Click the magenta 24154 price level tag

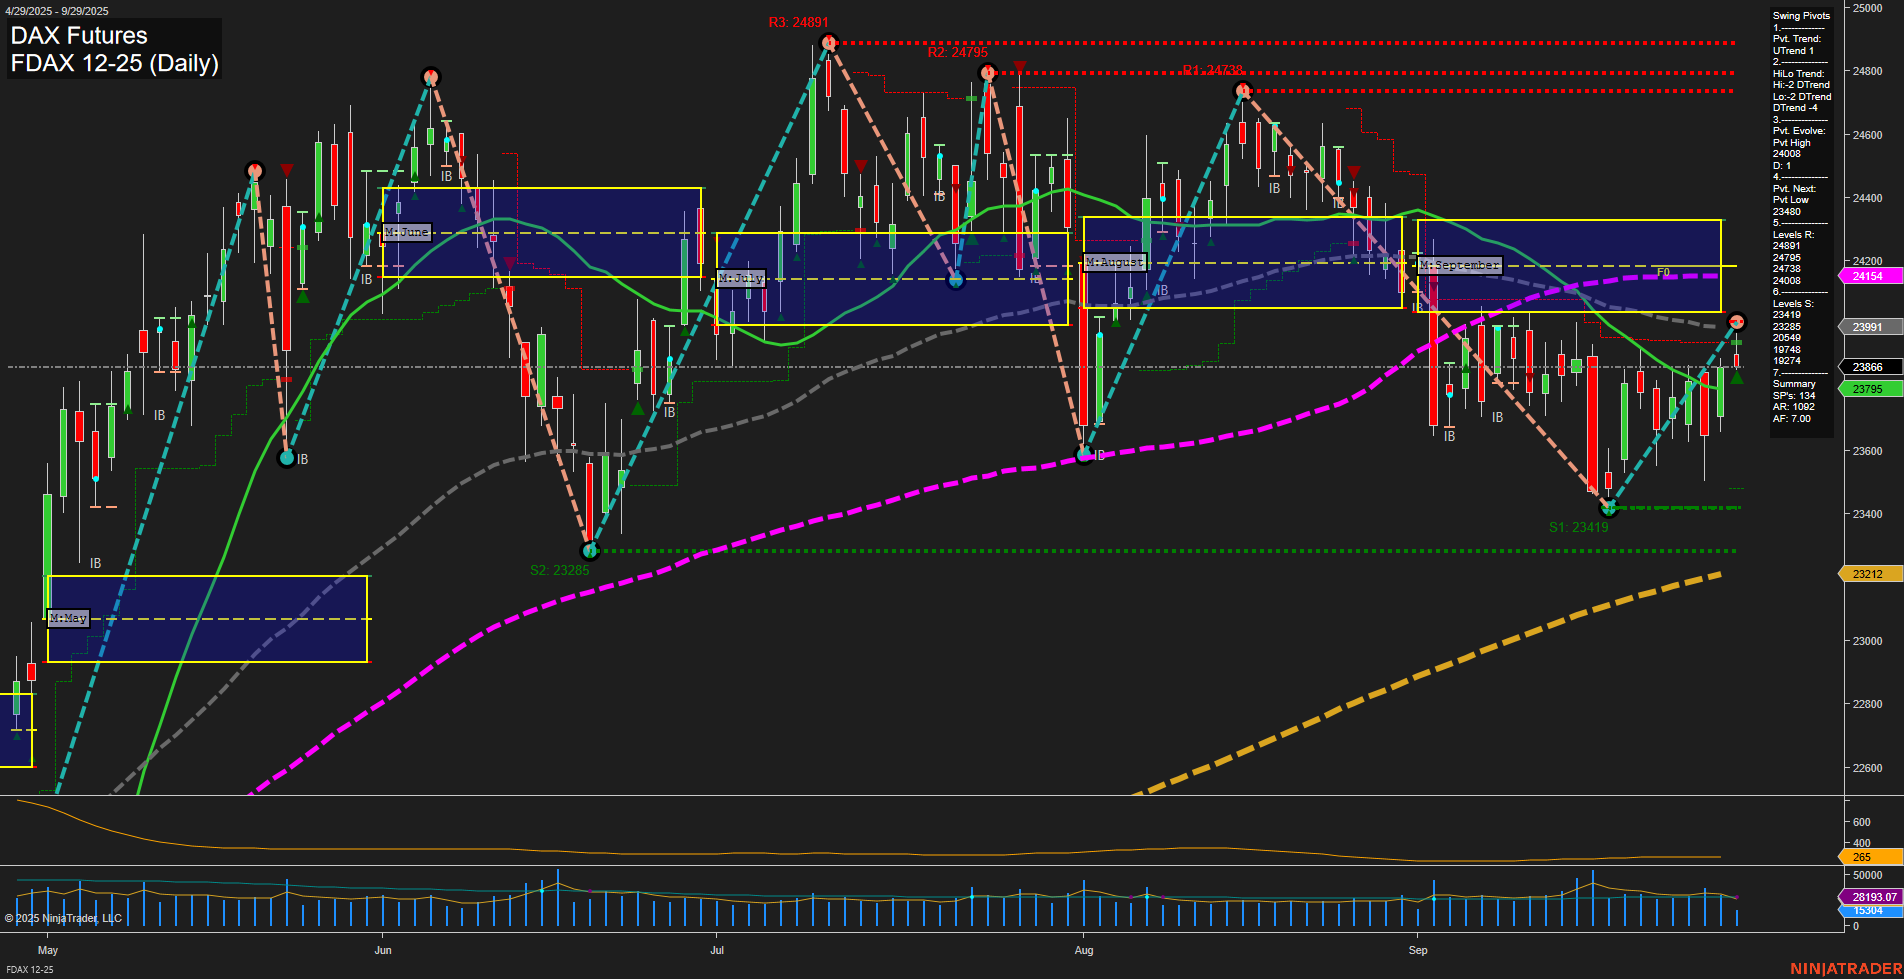tap(1868, 276)
